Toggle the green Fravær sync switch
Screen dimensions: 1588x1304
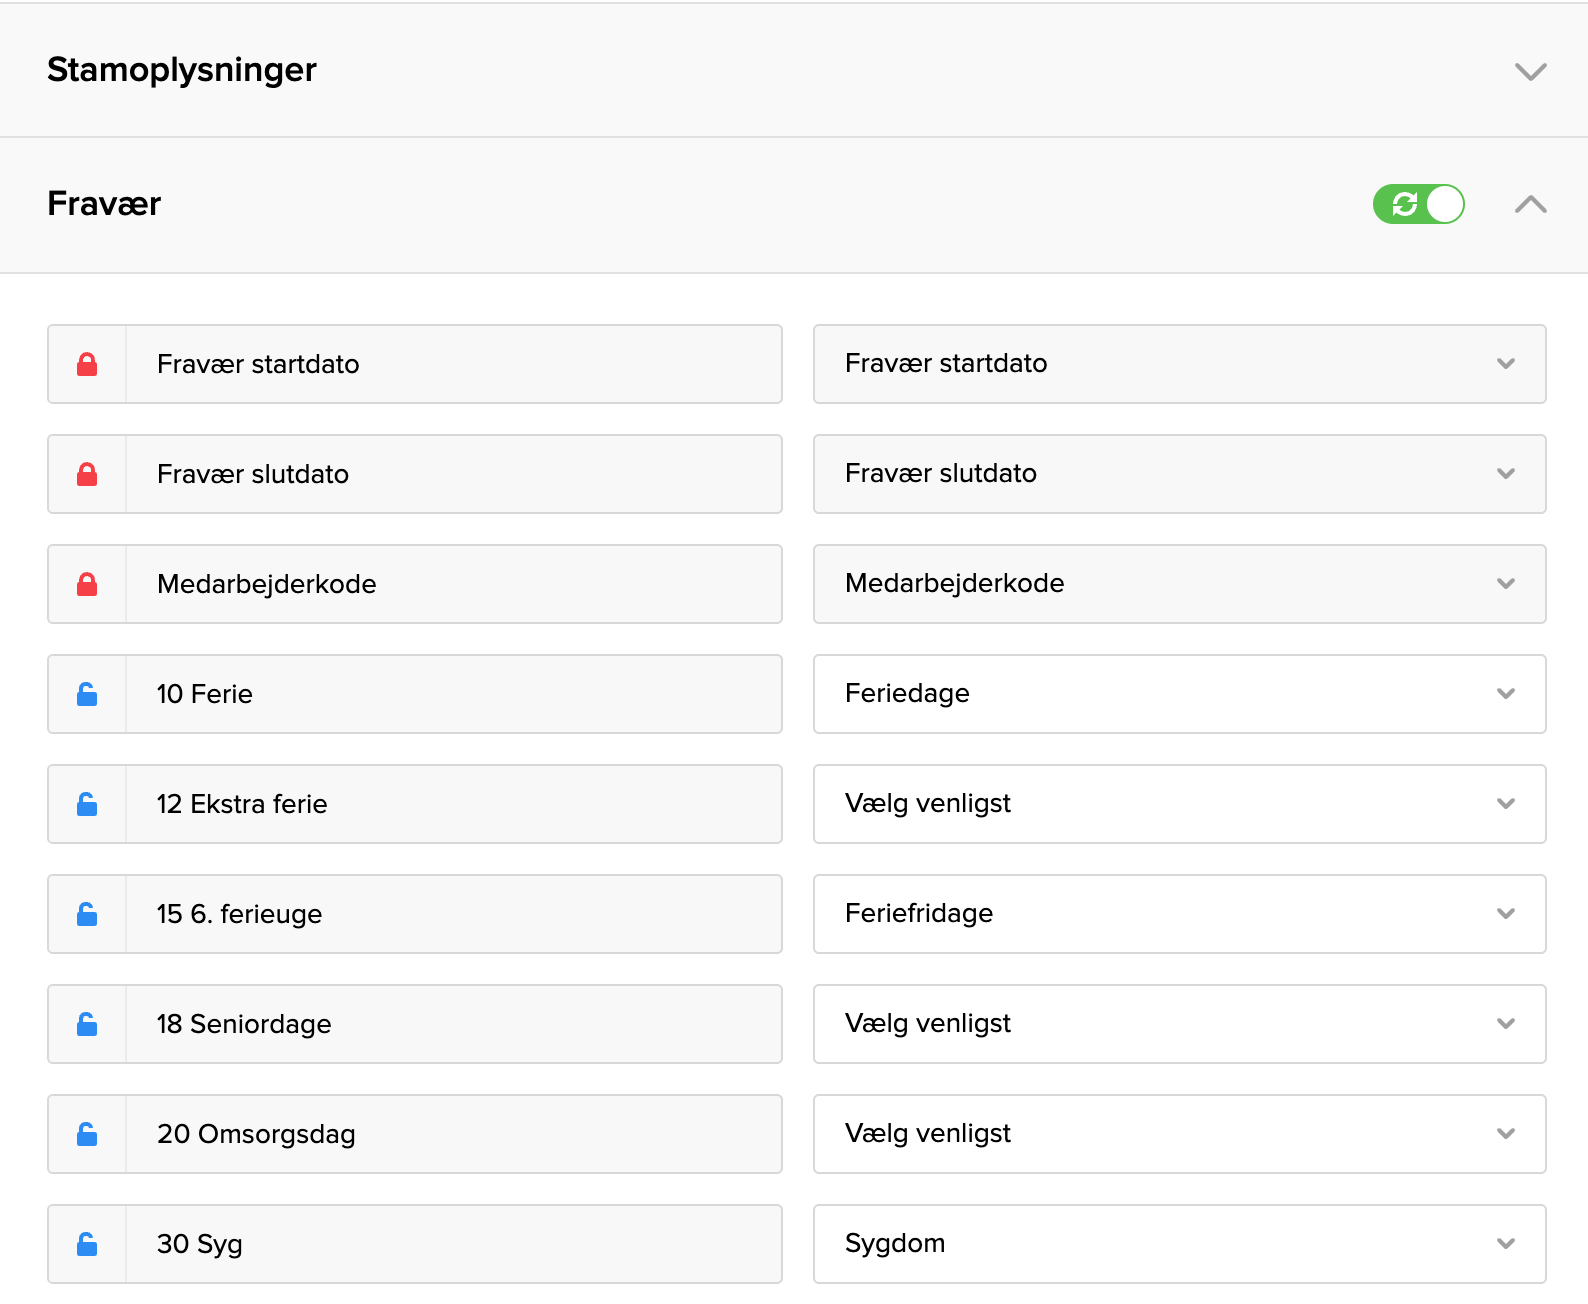coord(1418,204)
